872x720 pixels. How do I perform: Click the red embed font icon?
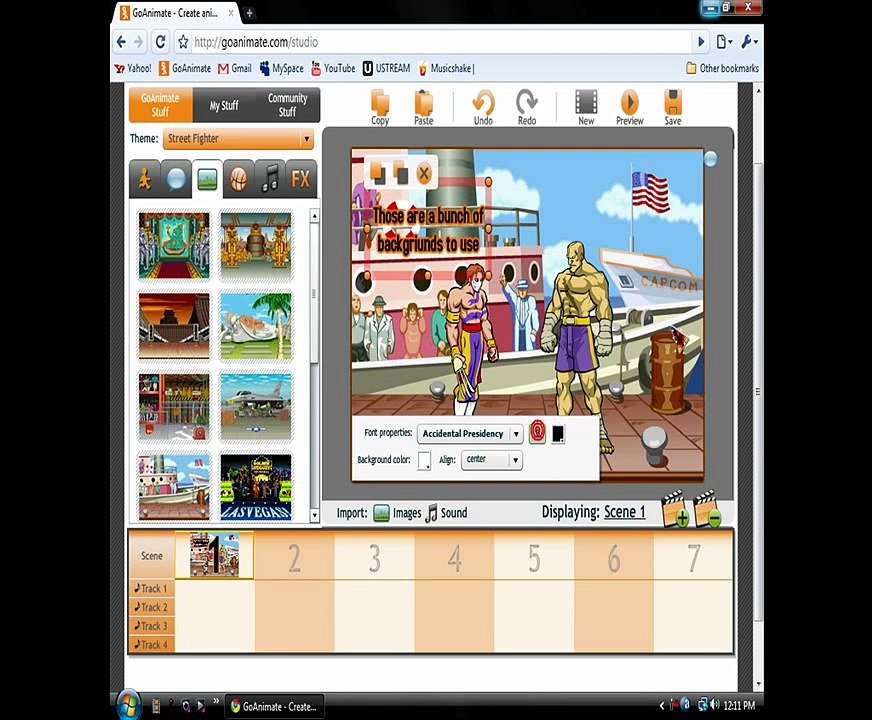pyautogui.click(x=537, y=433)
